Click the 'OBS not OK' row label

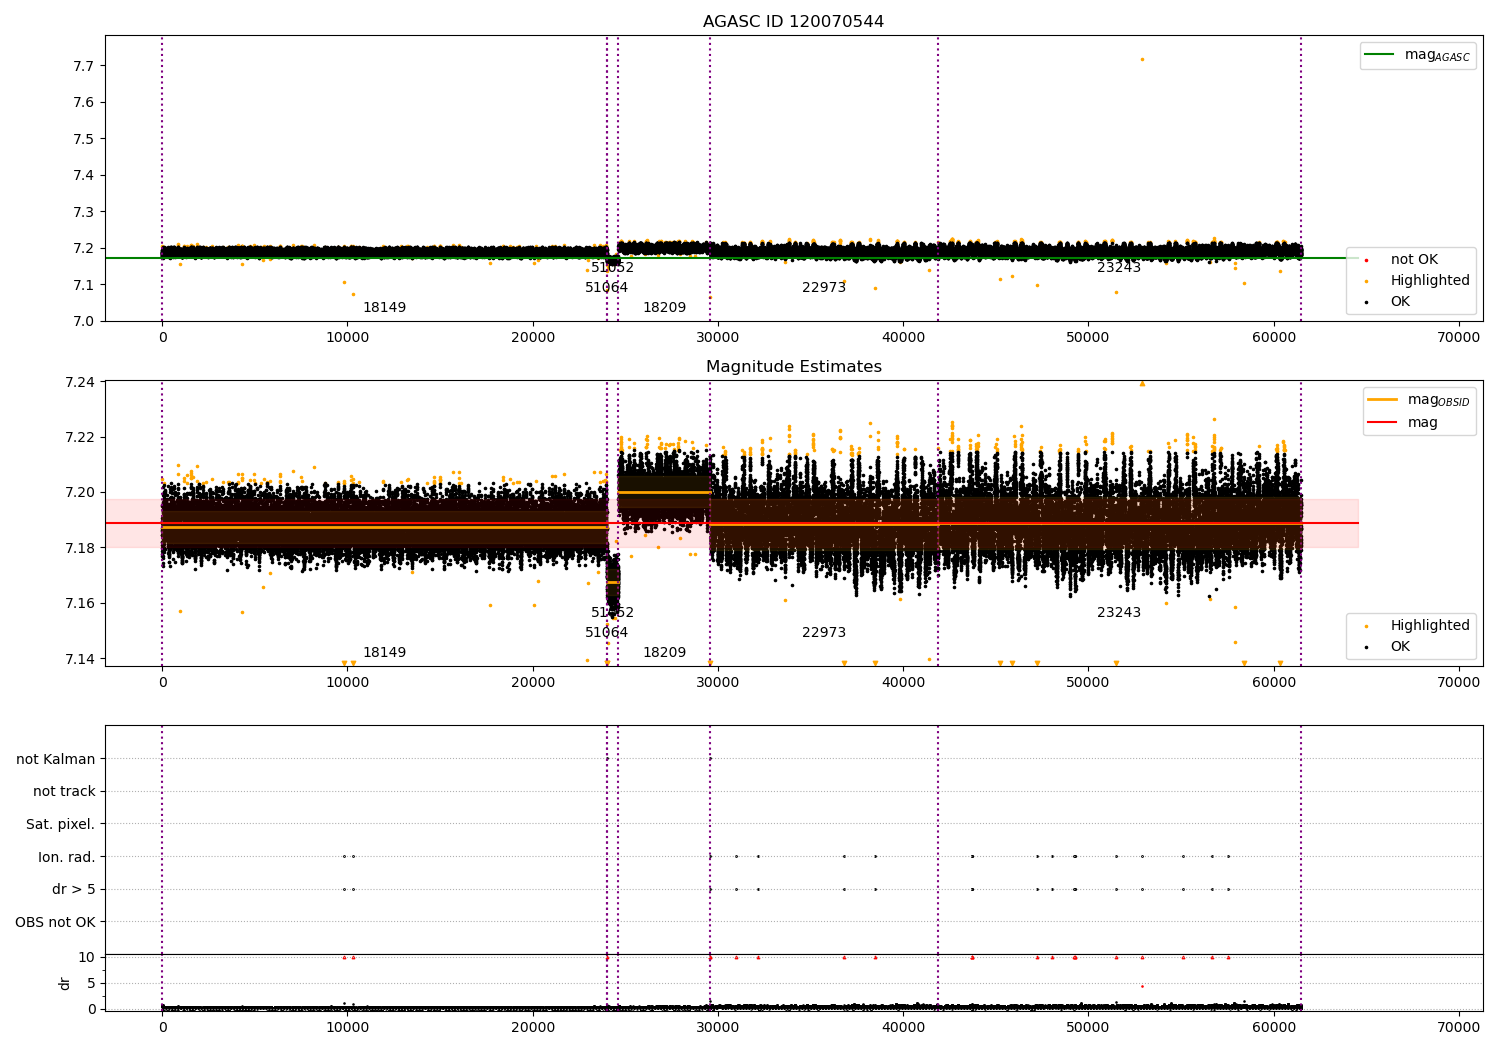point(55,922)
